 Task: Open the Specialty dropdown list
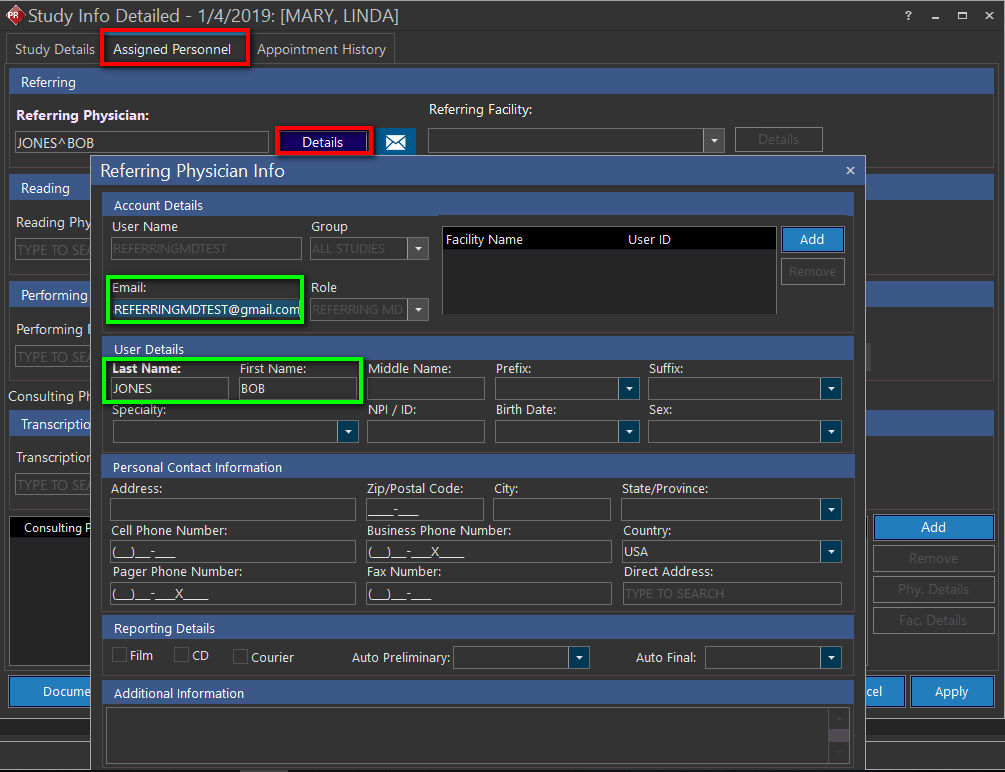point(347,431)
